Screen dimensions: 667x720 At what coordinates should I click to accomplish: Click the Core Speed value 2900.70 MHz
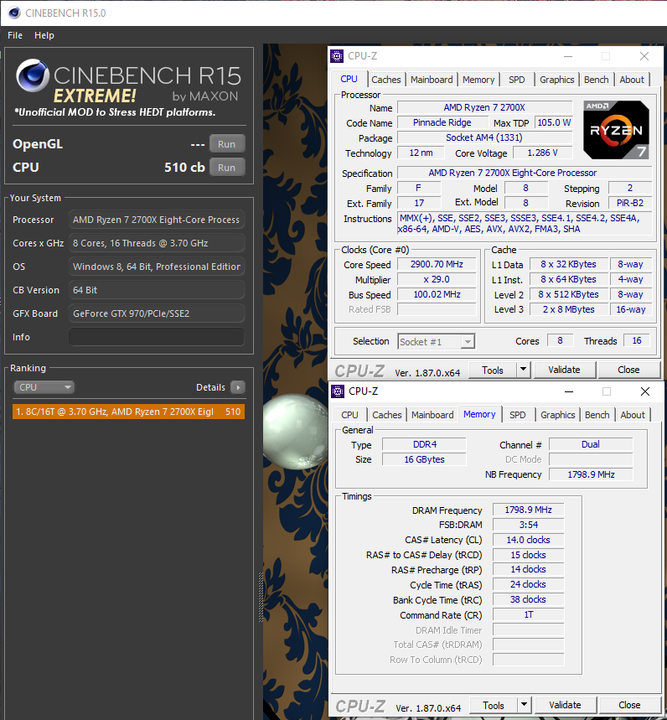(437, 264)
